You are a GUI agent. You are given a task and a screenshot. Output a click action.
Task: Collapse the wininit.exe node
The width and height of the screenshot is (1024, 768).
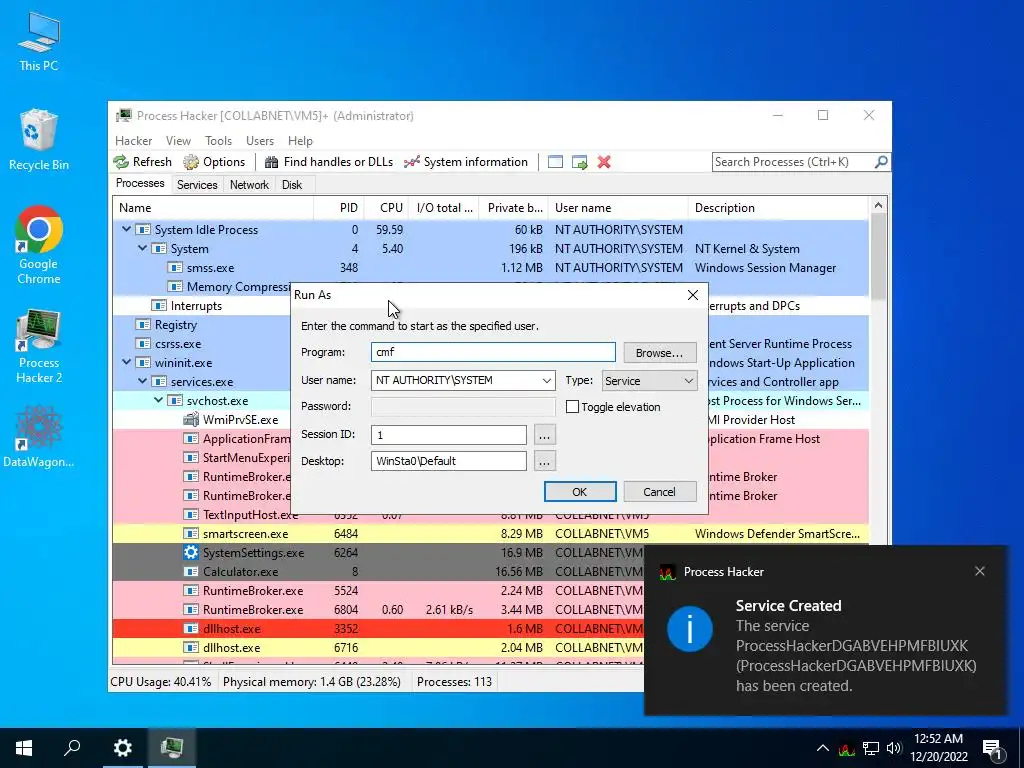point(127,362)
